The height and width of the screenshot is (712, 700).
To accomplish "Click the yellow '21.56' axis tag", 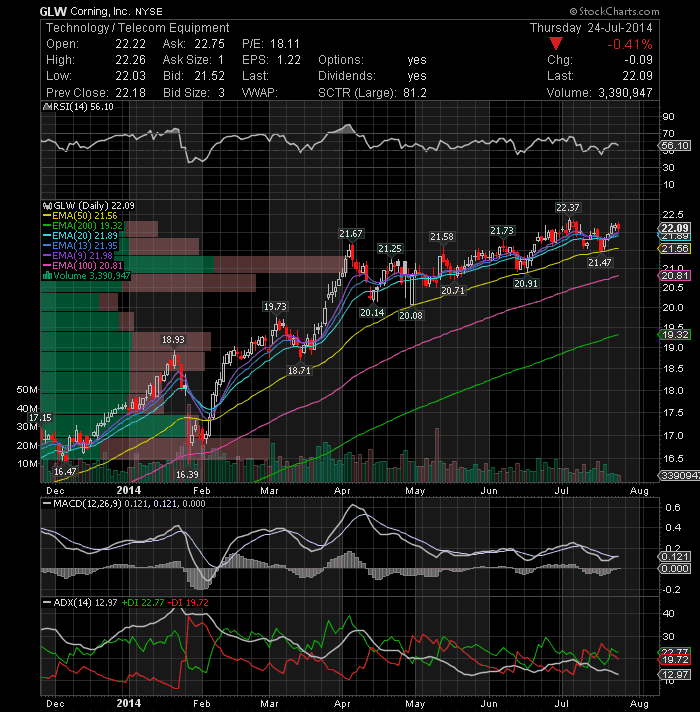I will click(675, 248).
